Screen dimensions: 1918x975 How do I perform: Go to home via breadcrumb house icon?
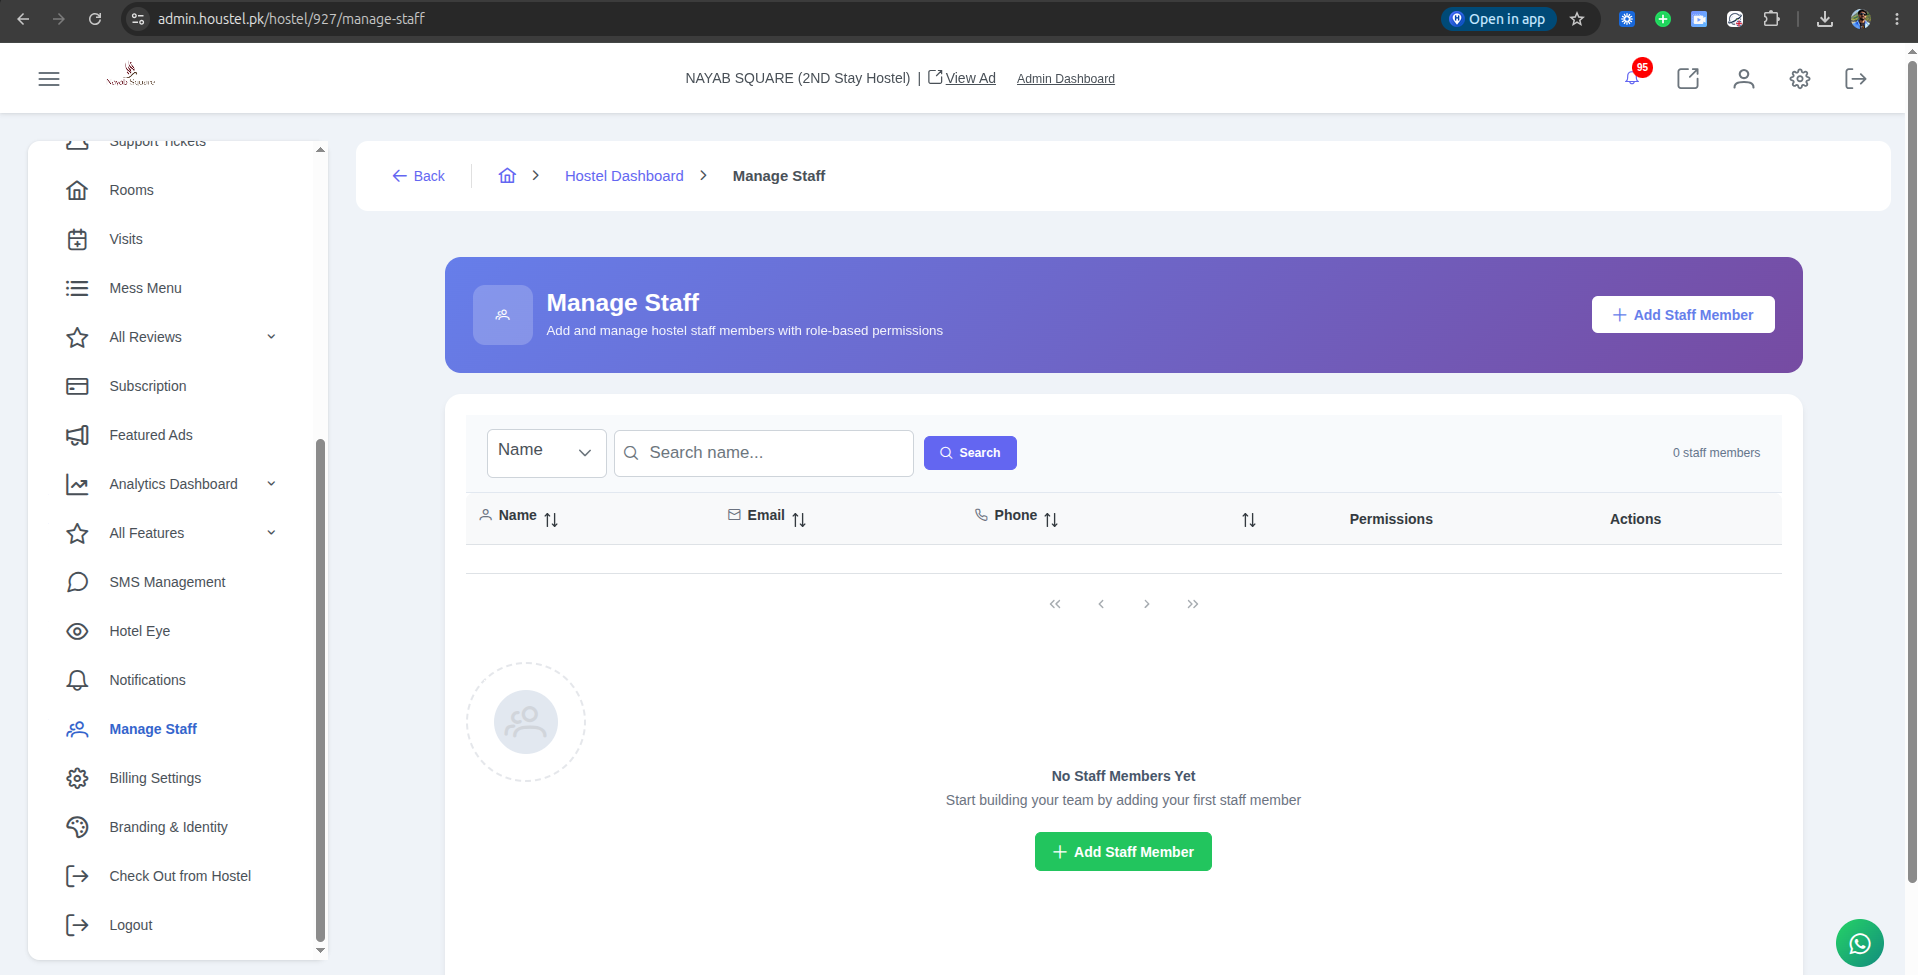click(507, 176)
